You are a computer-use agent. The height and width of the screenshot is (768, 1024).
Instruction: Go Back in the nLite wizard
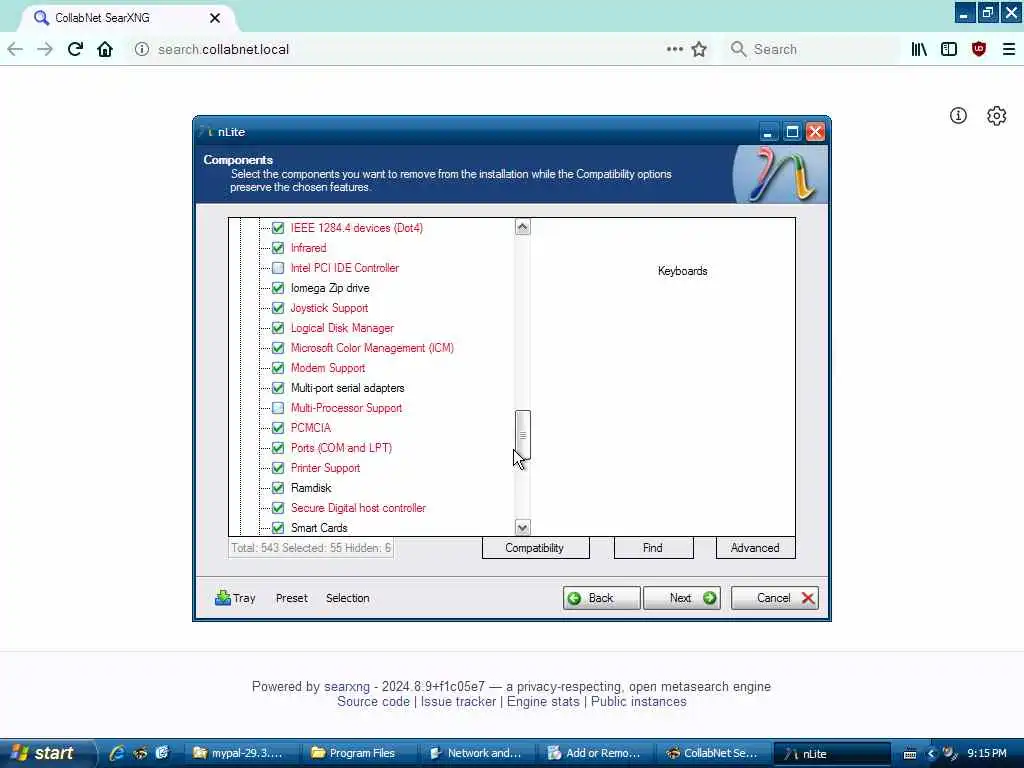[601, 598]
